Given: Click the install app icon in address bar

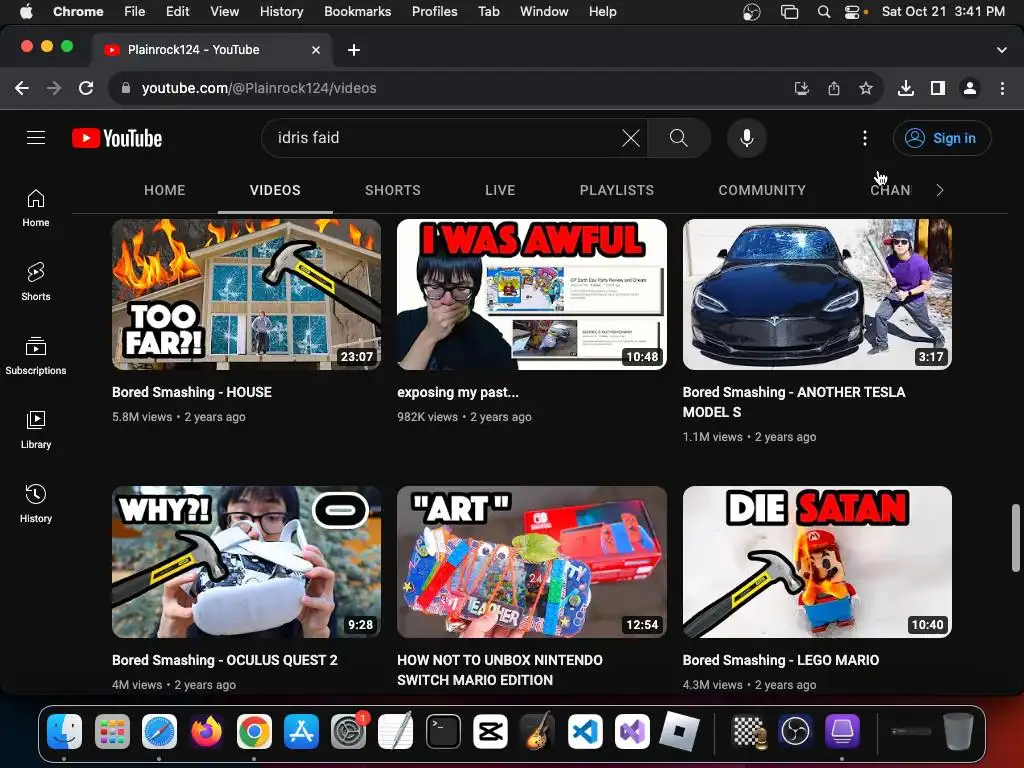Looking at the screenshot, I should click(801, 88).
